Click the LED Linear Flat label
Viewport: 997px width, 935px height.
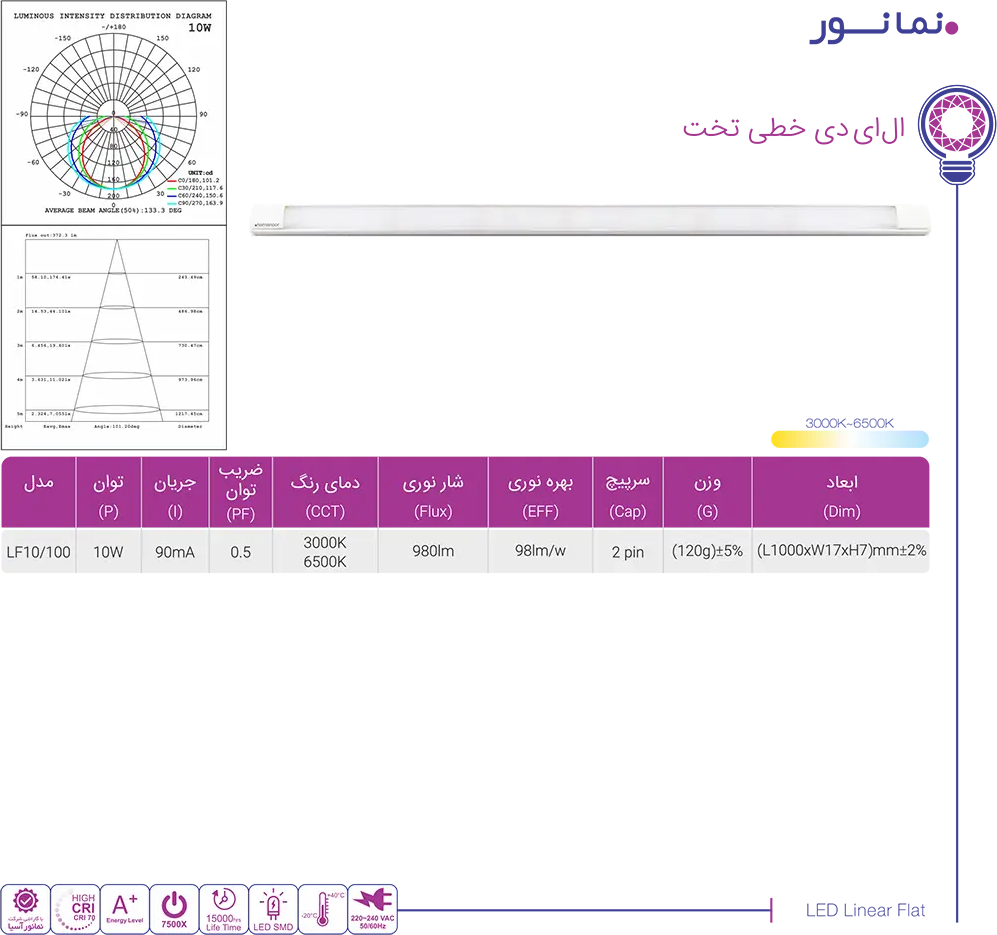(865, 910)
